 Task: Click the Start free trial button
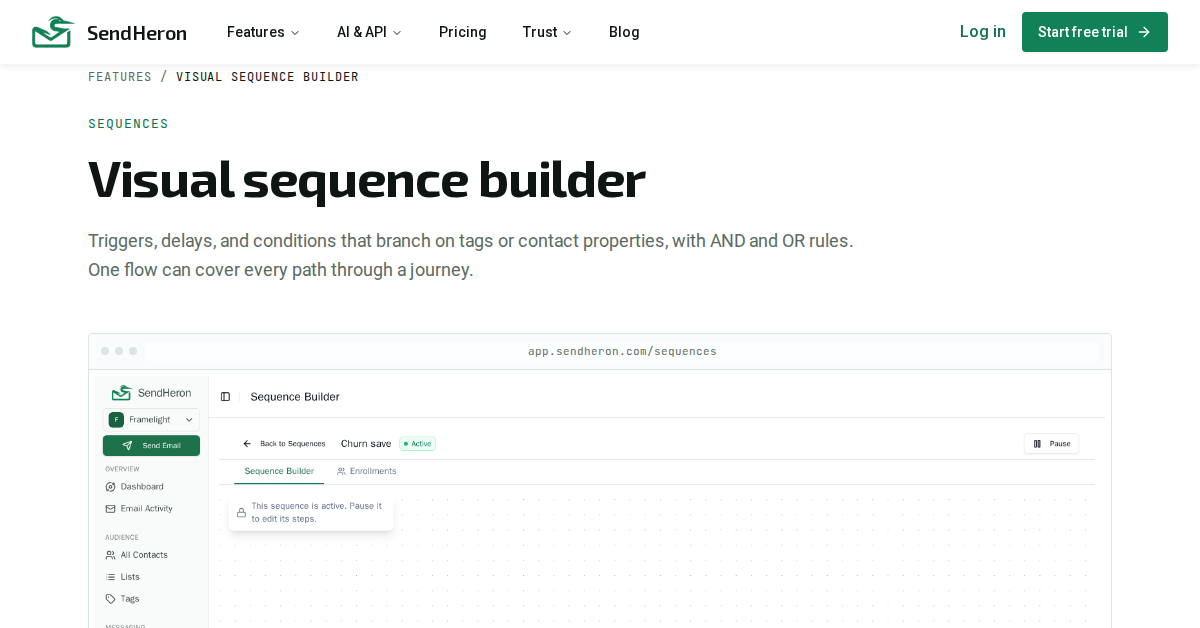click(1095, 32)
